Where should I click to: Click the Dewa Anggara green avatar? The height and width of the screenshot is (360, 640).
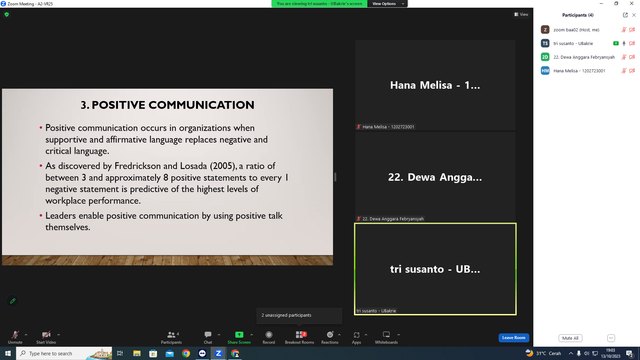tap(545, 57)
